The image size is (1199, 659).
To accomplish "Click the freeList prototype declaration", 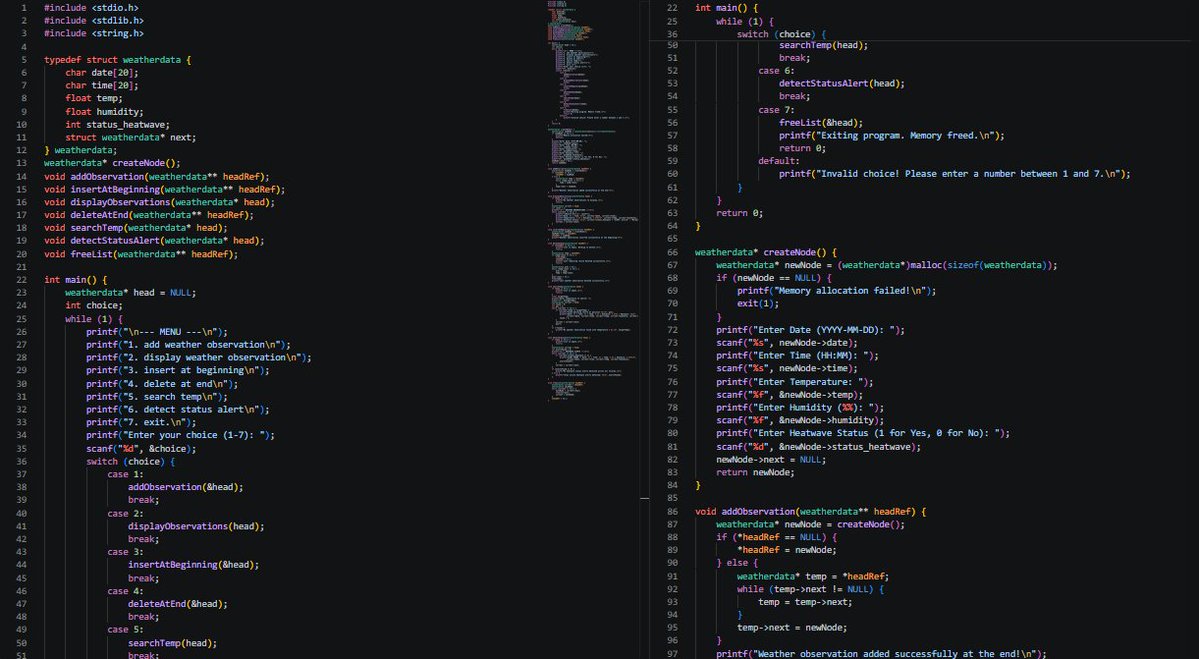I will [x=141, y=255].
